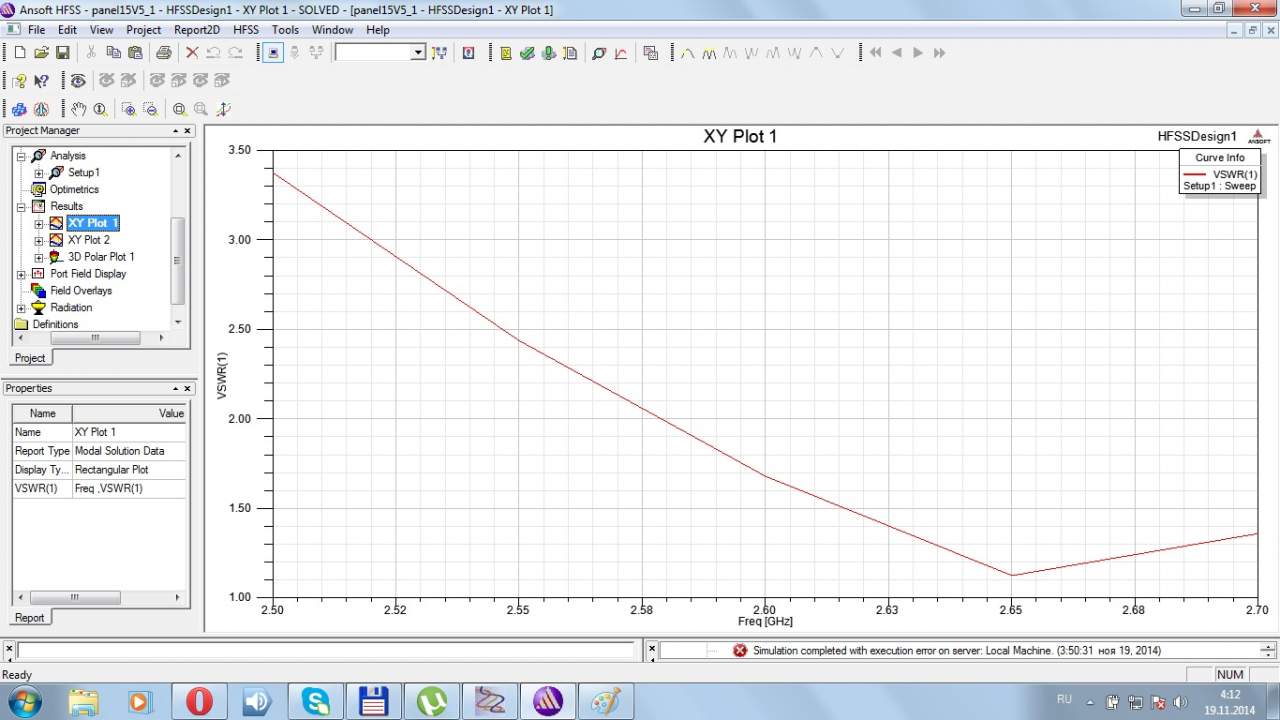Screen dimensions: 1280x720
Task: Activate the What's This help pointer
Action: coord(42,81)
